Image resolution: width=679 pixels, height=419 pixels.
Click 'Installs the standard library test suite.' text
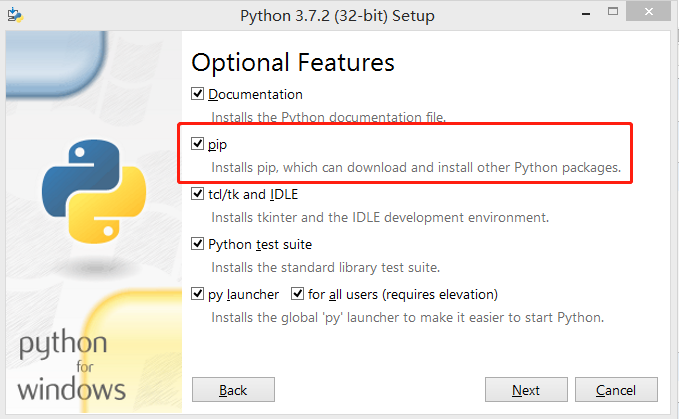point(326,268)
